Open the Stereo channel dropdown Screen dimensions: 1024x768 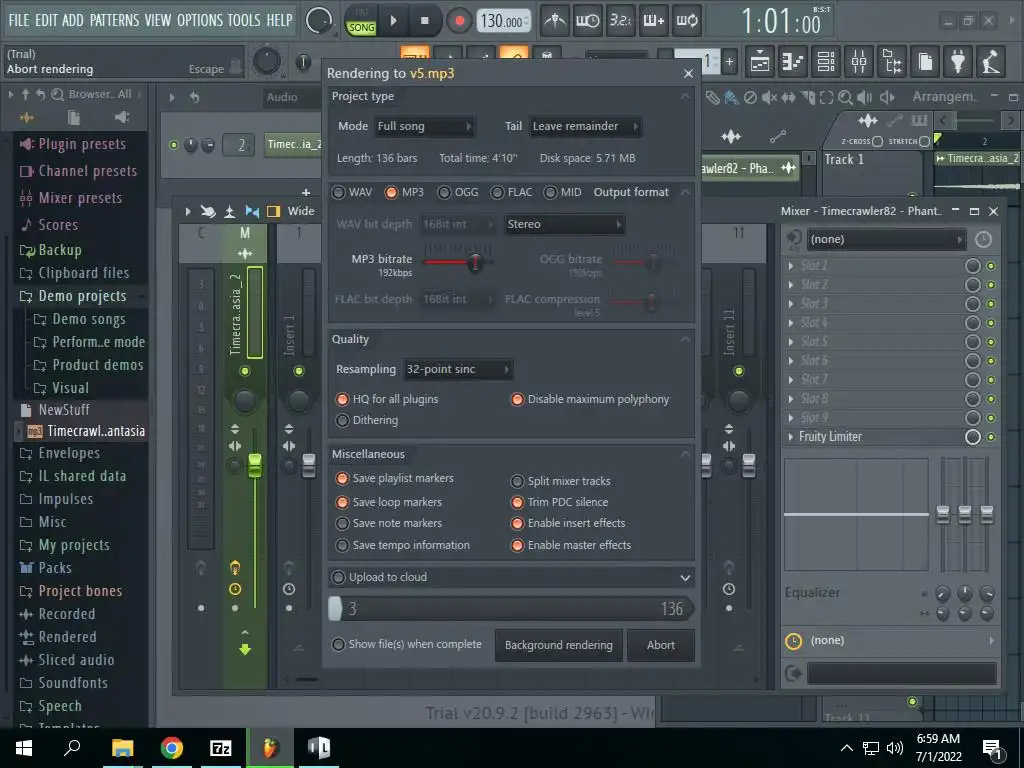click(565, 224)
